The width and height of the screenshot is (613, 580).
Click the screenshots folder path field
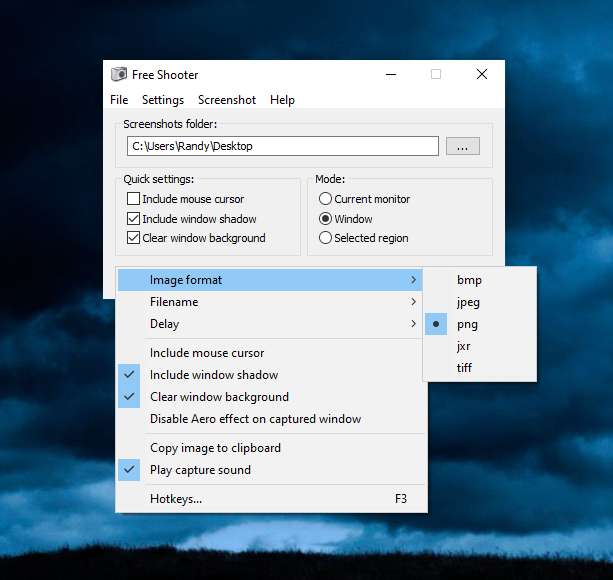283,146
